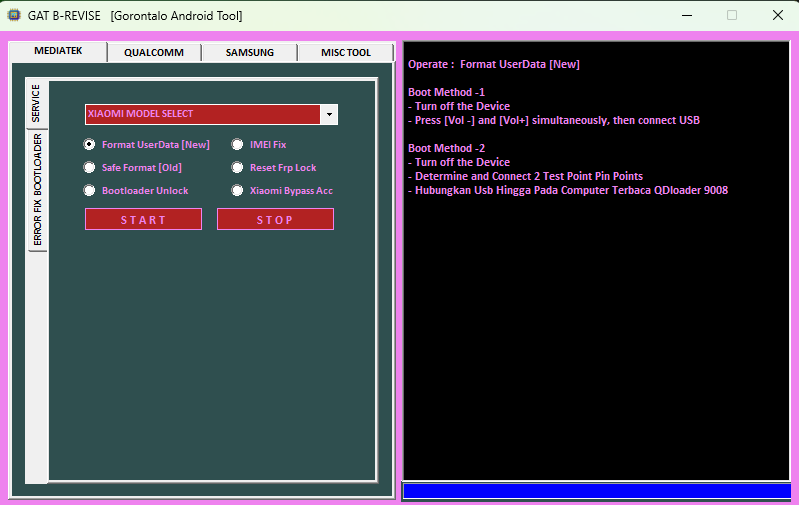Click the 'Operate : Format UserData [New]' log line
Viewport: 799px width, 505px height.
pos(494,64)
